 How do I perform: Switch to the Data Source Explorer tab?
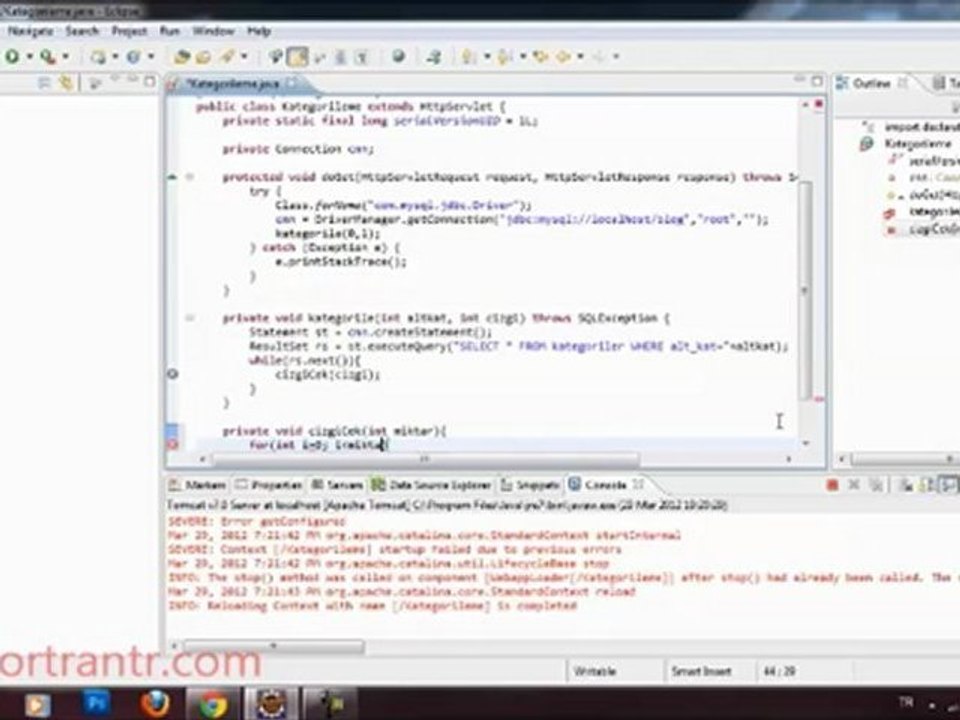[432, 486]
